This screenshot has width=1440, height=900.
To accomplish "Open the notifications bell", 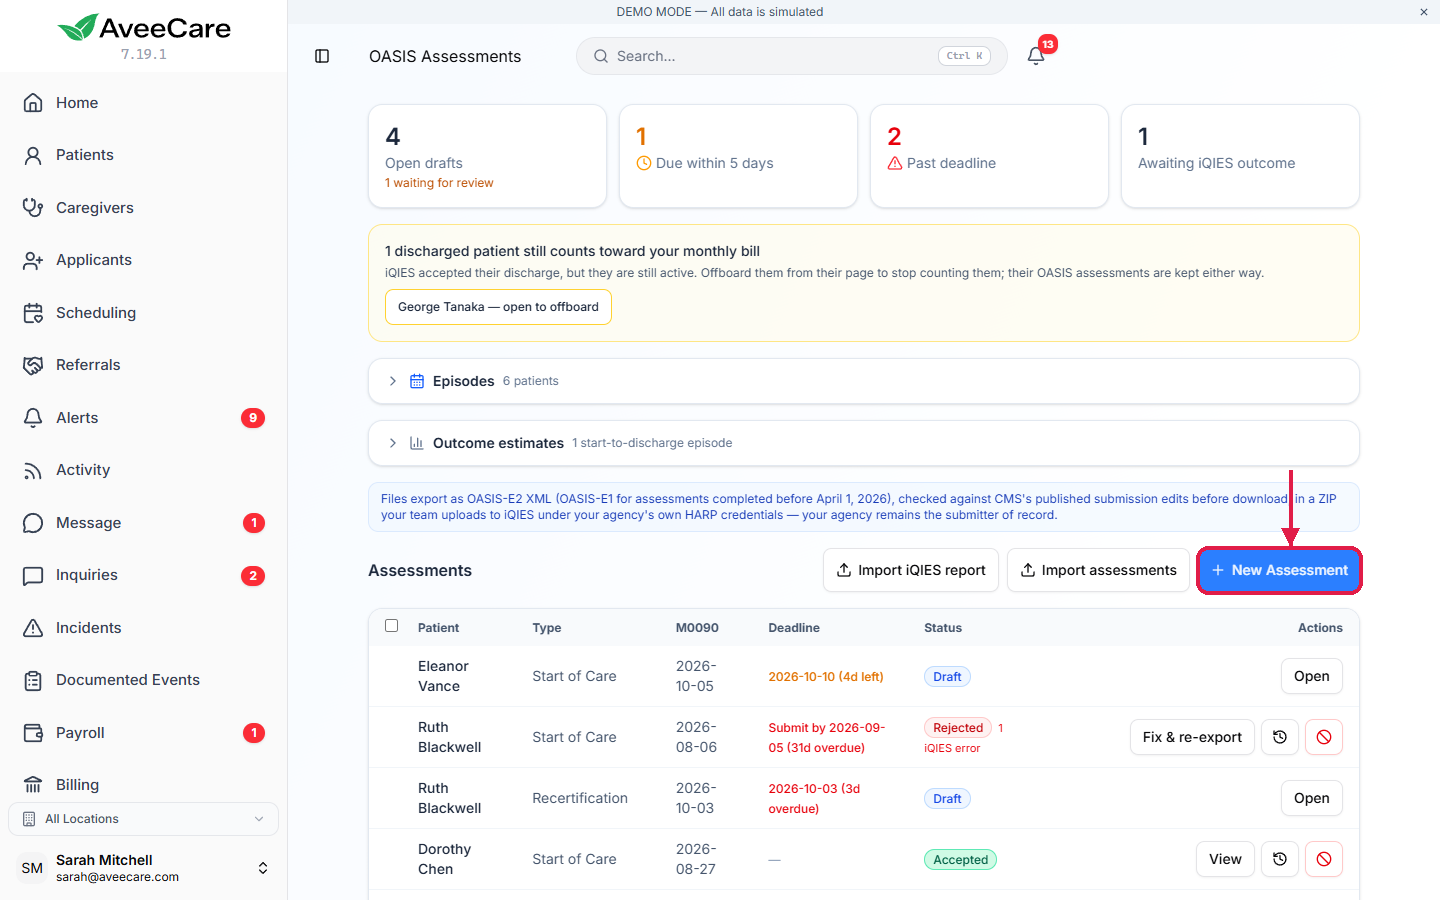I will (1036, 56).
